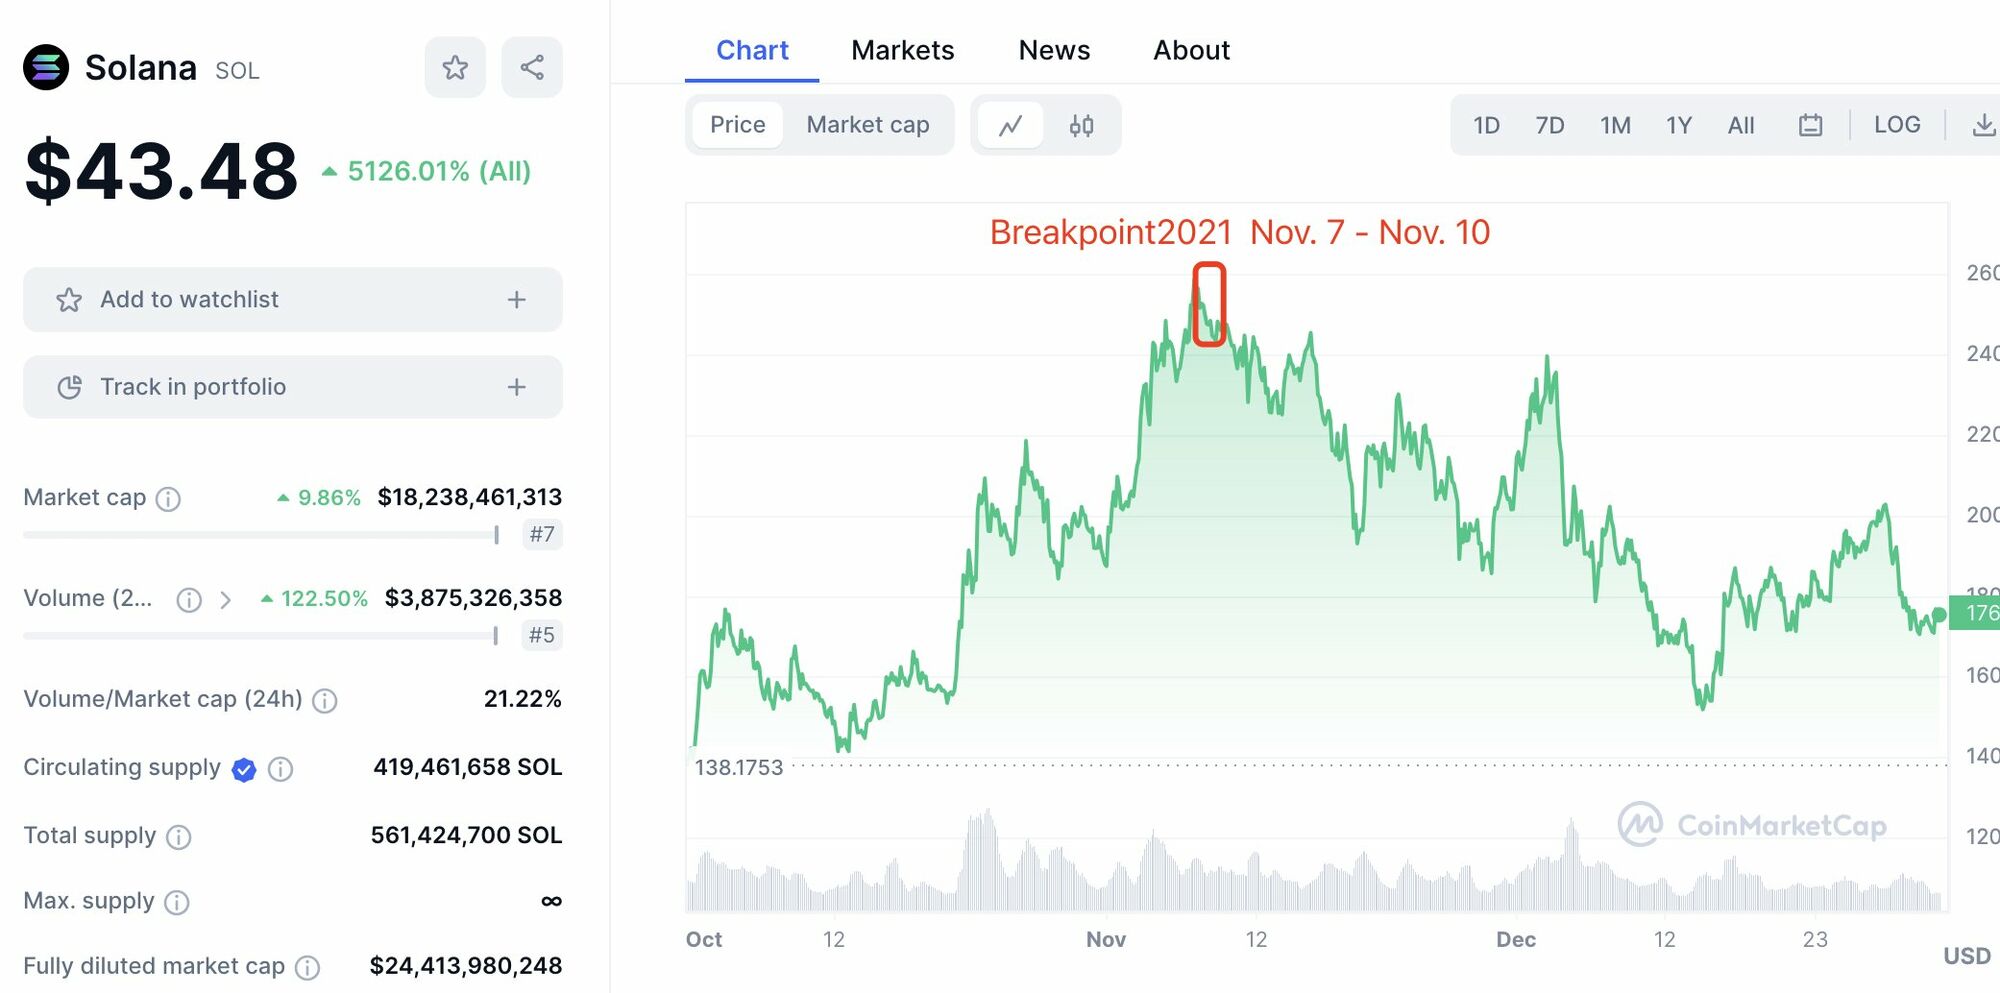Screen dimensions: 2000x993
Task: Select the 1Y time range
Action: 1678,125
